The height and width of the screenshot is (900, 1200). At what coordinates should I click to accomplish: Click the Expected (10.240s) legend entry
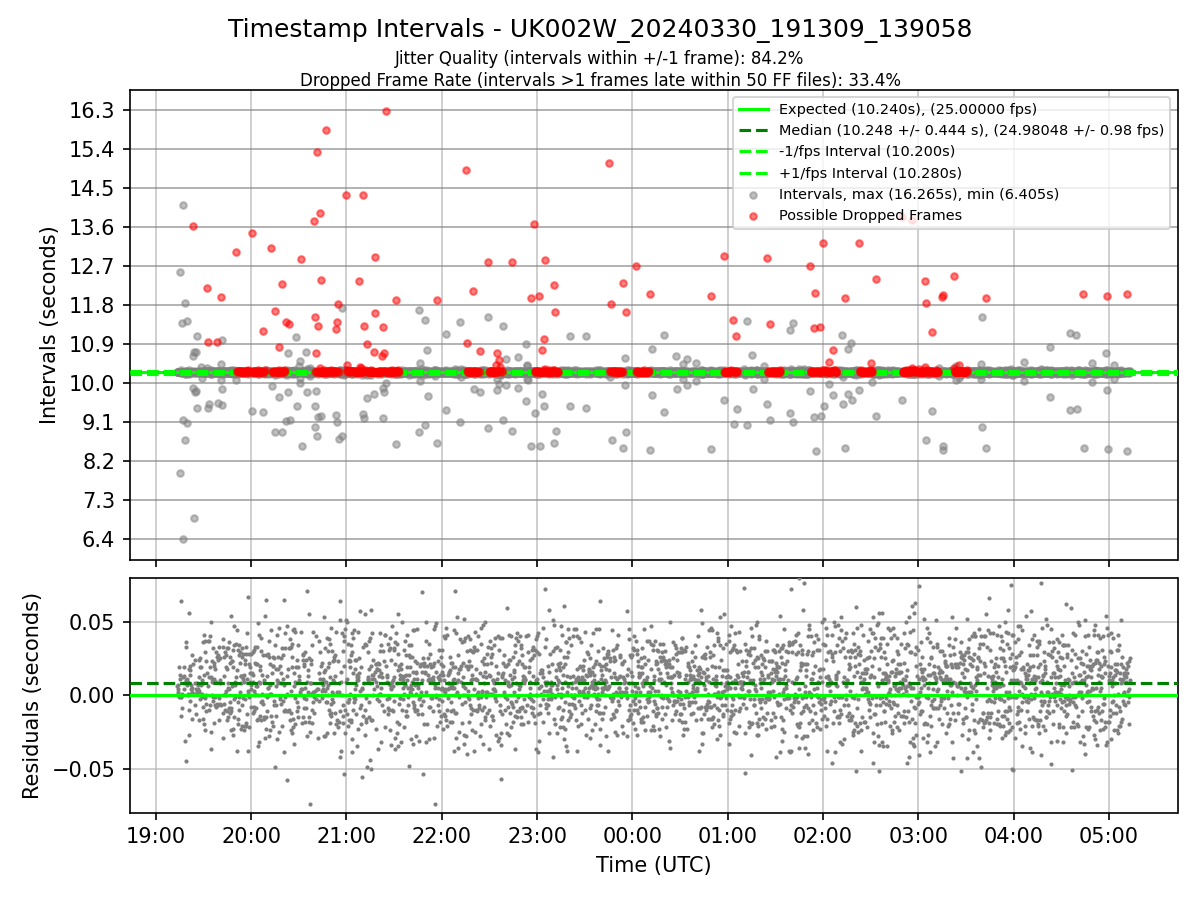(907, 109)
